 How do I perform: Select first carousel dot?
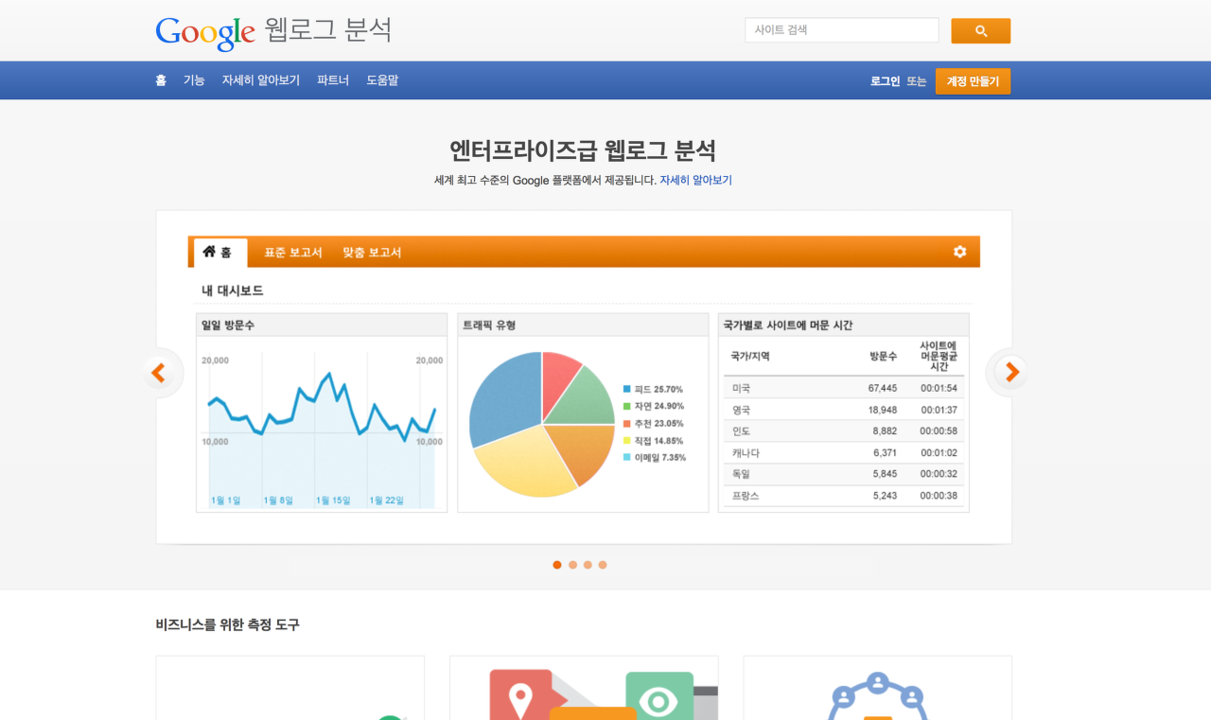(x=557, y=565)
